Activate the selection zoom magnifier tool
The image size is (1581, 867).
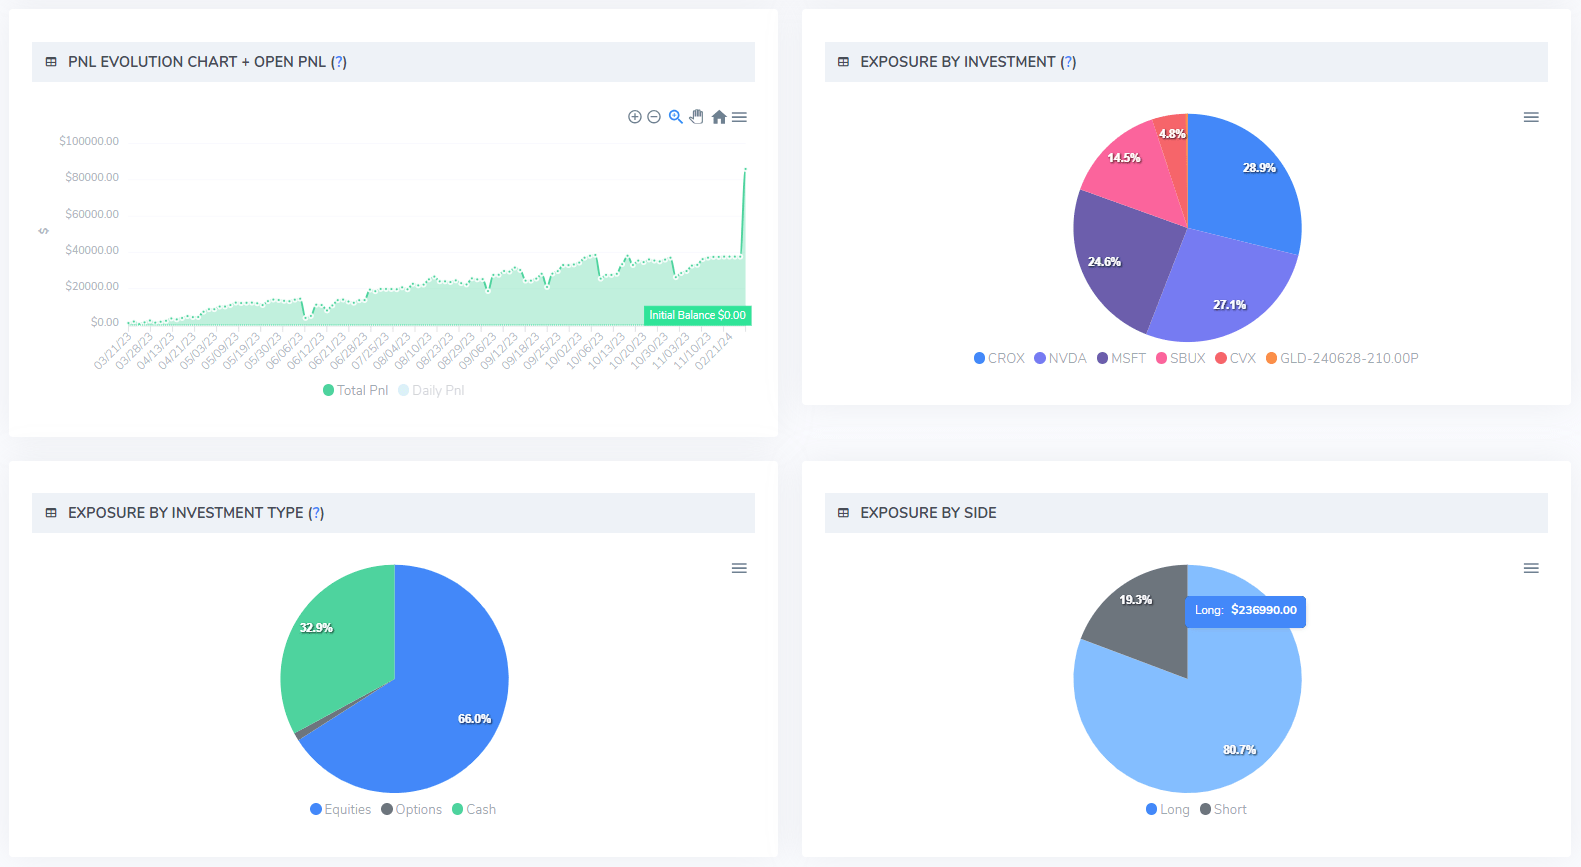point(676,117)
